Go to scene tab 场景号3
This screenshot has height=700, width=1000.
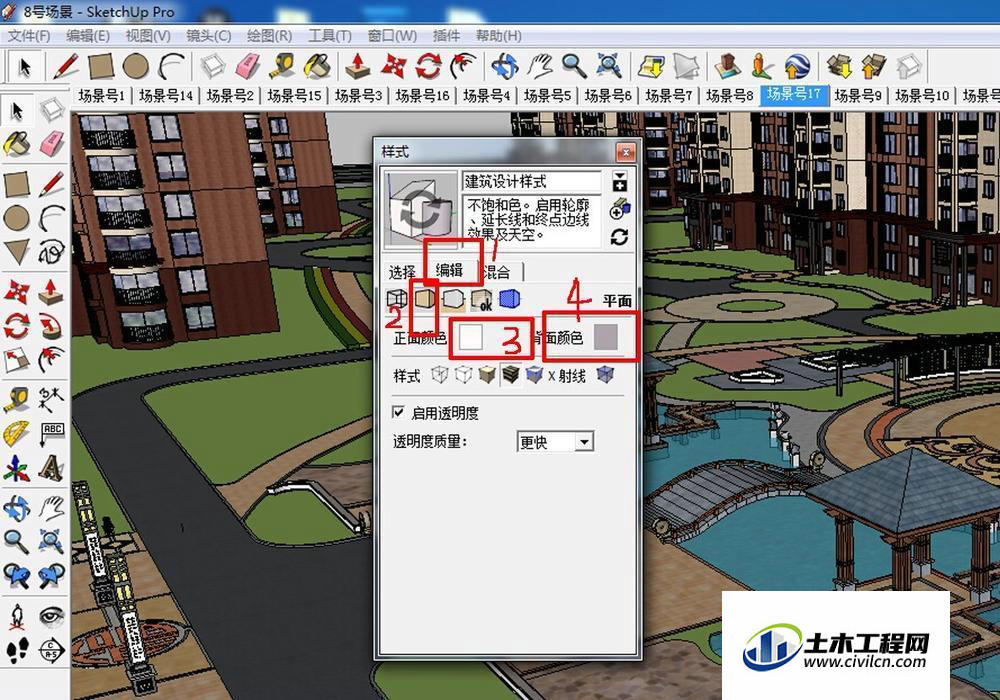tap(358, 96)
